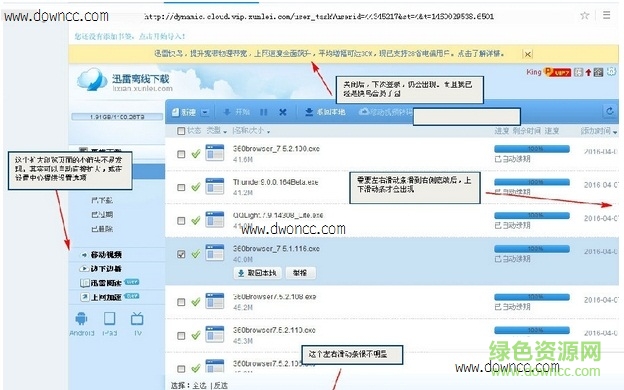Click 100% progress bar of 360Browser7.5.2.108.exe
The height and width of the screenshot is (390, 624).
point(532,297)
